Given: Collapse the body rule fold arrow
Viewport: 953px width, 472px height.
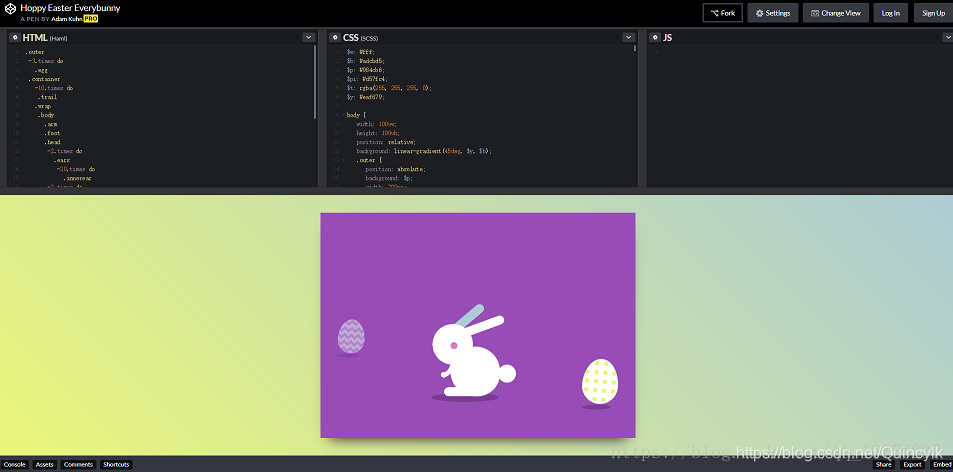Looking at the screenshot, I should coord(343,115).
